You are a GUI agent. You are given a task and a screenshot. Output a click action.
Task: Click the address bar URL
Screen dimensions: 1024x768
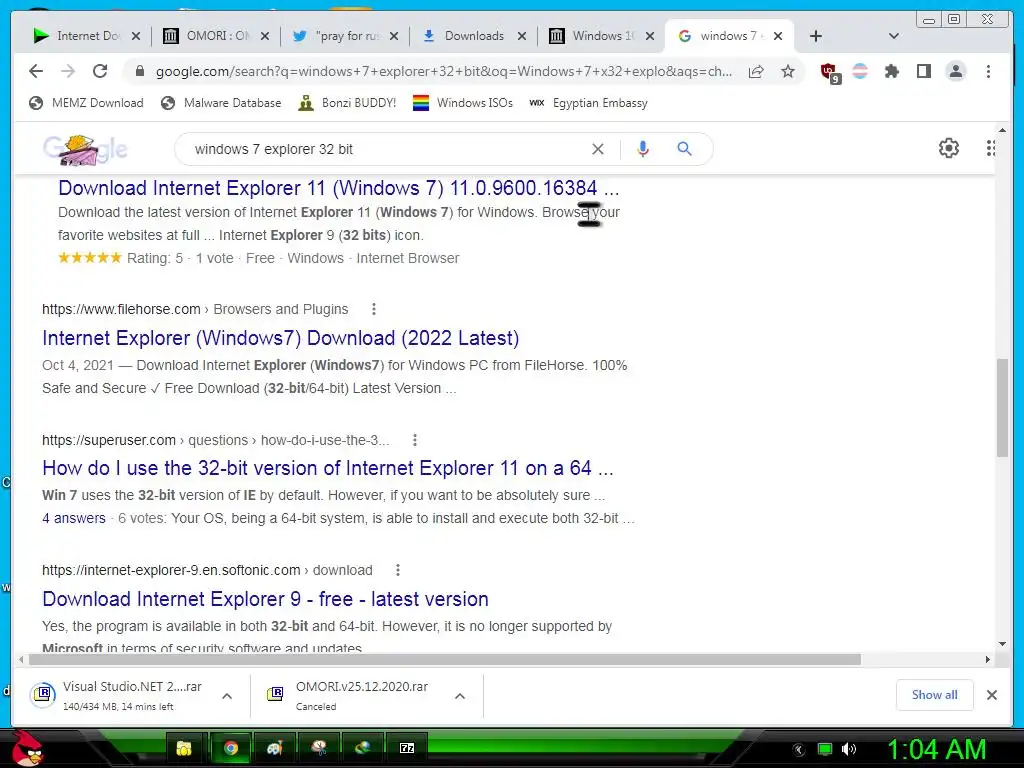444,71
